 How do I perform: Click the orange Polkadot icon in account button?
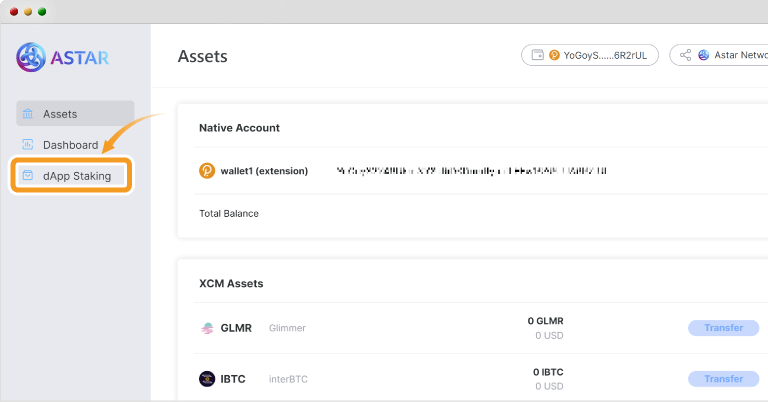(554, 55)
